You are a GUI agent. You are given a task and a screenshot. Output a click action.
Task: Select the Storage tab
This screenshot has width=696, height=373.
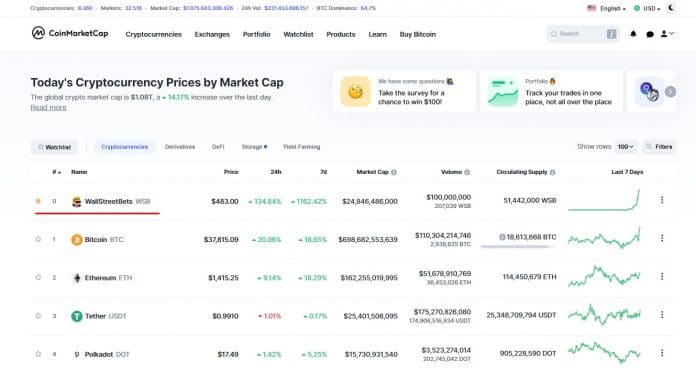[x=254, y=147]
